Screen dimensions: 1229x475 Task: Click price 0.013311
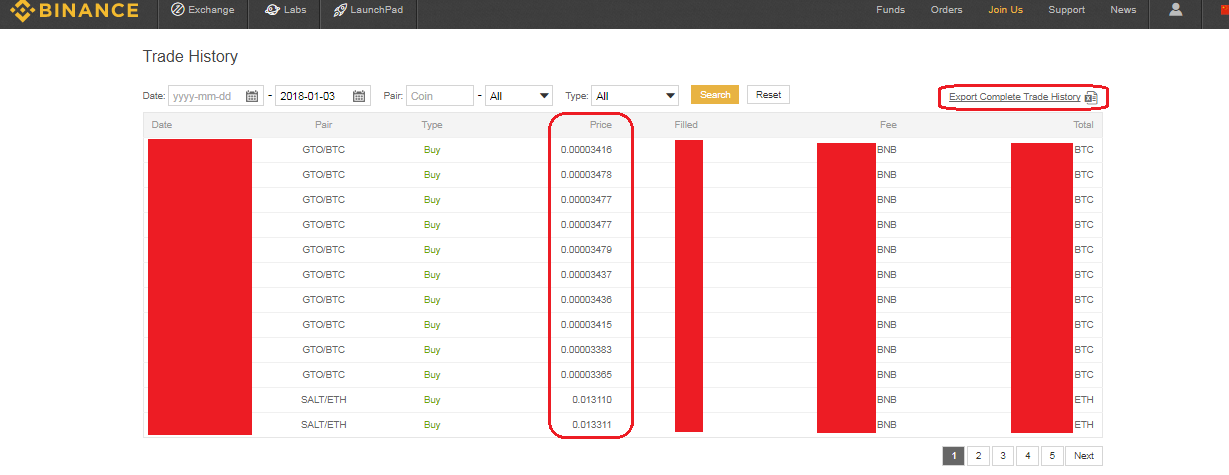pos(592,425)
